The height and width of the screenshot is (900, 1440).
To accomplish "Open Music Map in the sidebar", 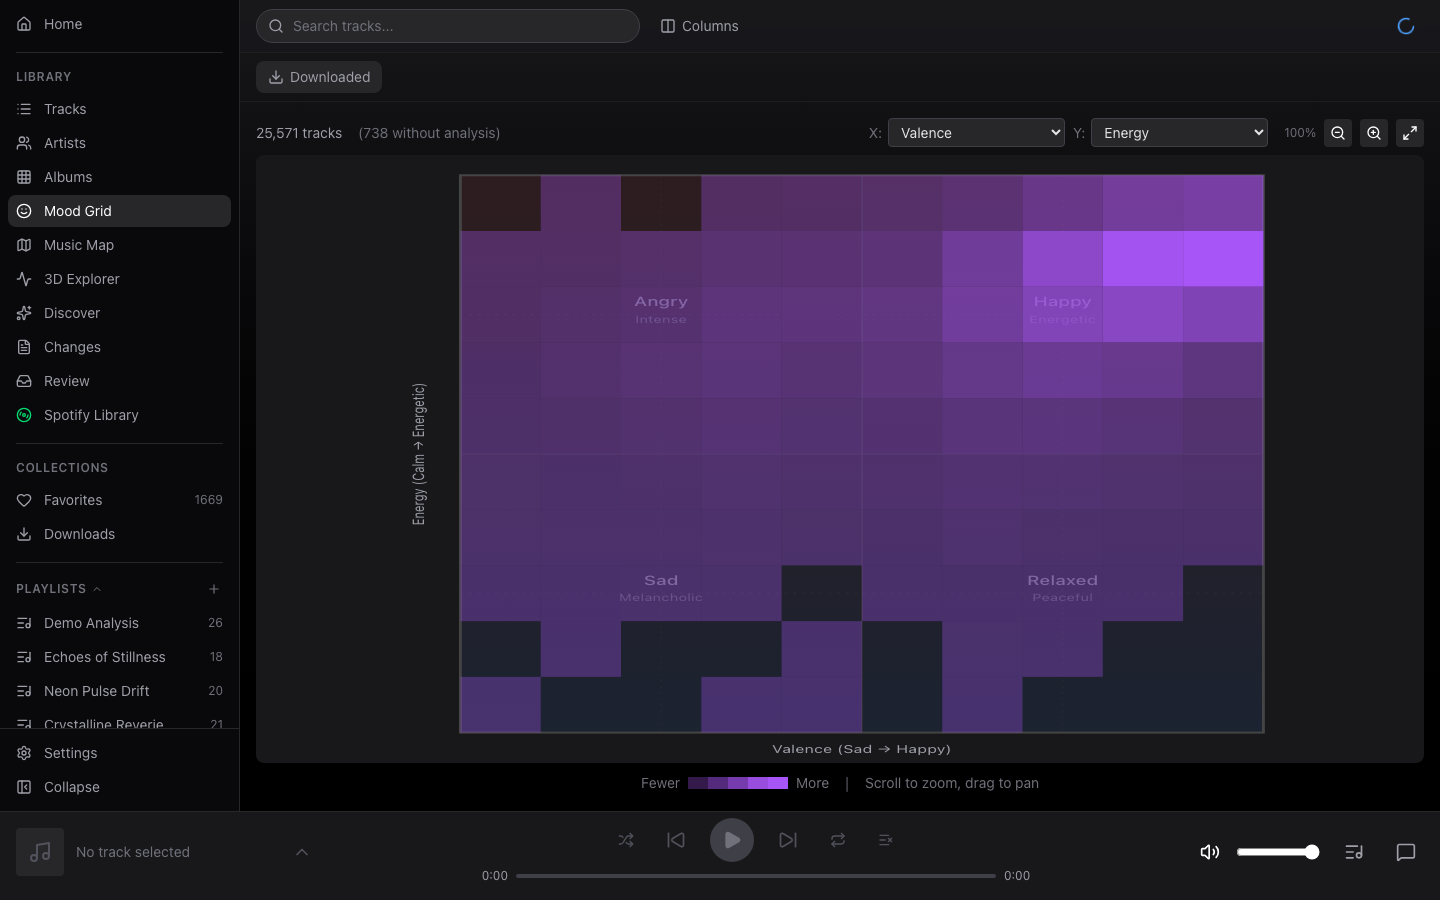I will (x=79, y=245).
